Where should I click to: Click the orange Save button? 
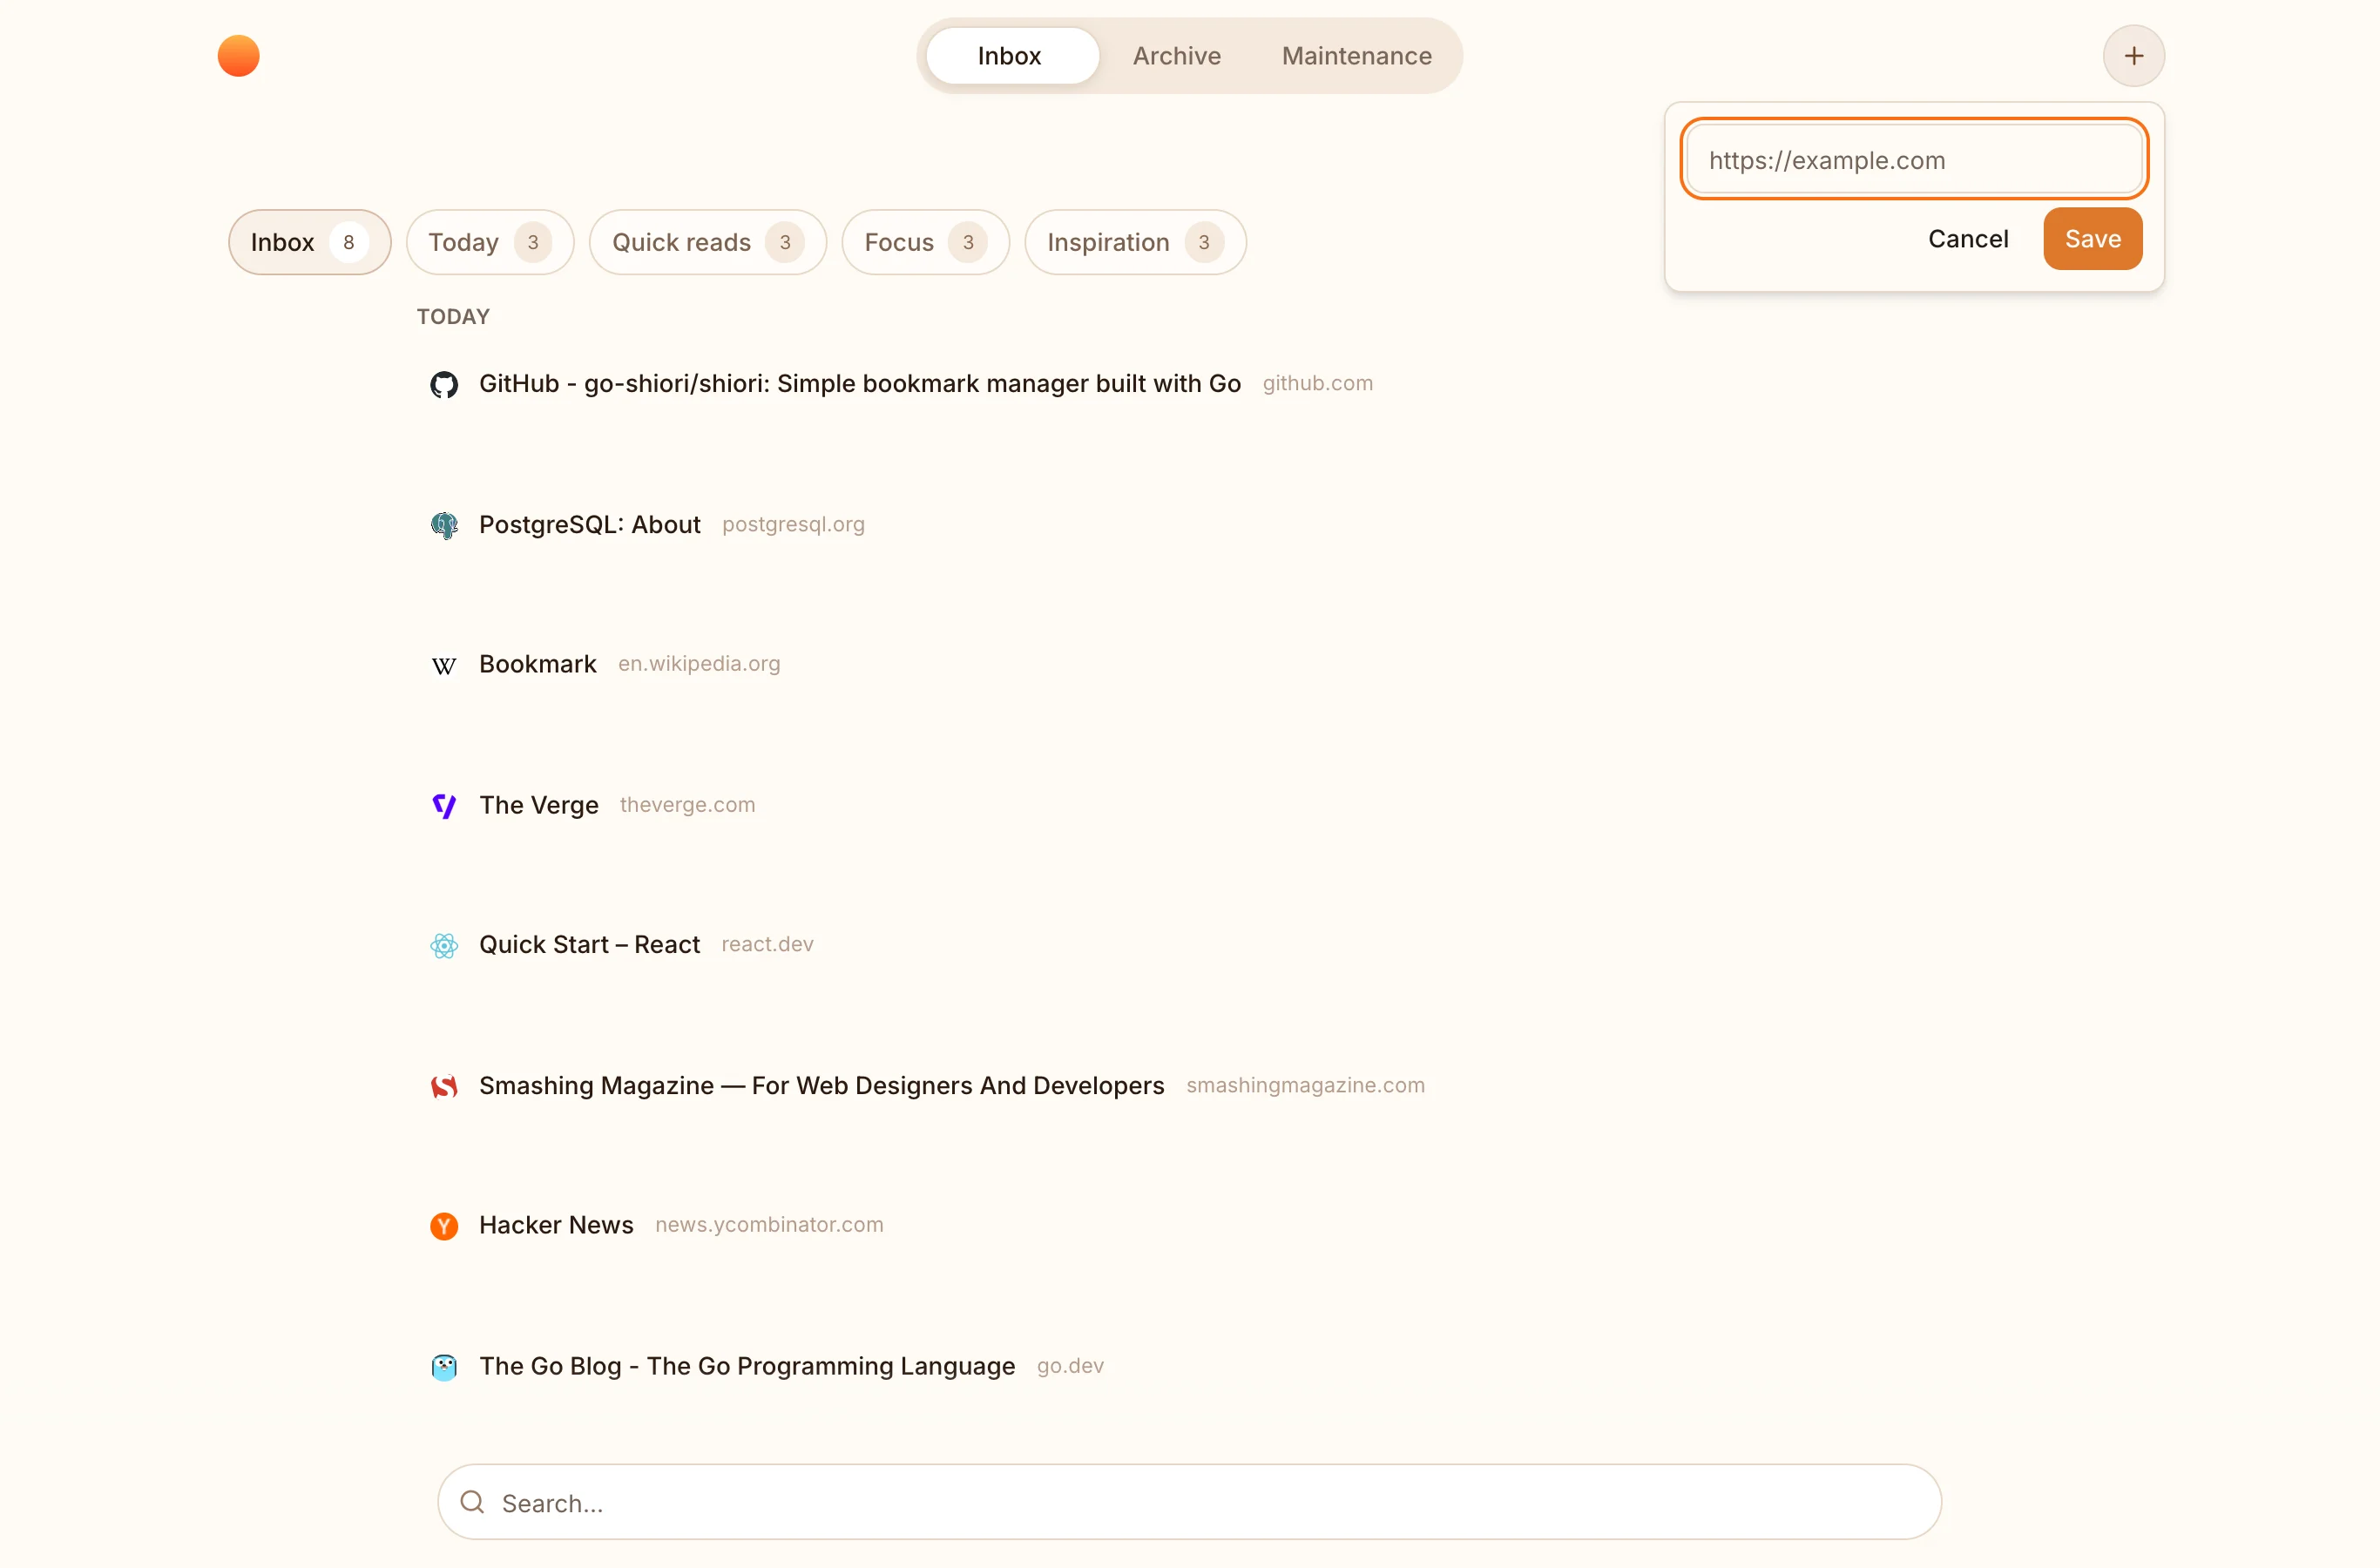[2092, 239]
